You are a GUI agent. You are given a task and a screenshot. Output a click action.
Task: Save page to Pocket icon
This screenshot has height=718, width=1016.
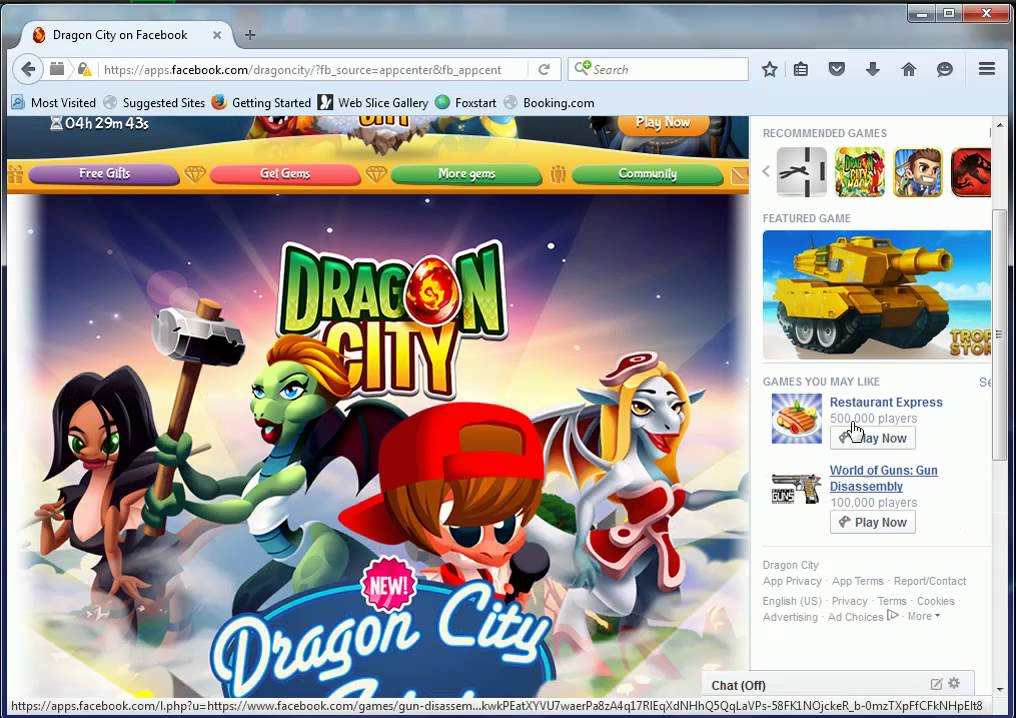click(x=837, y=69)
